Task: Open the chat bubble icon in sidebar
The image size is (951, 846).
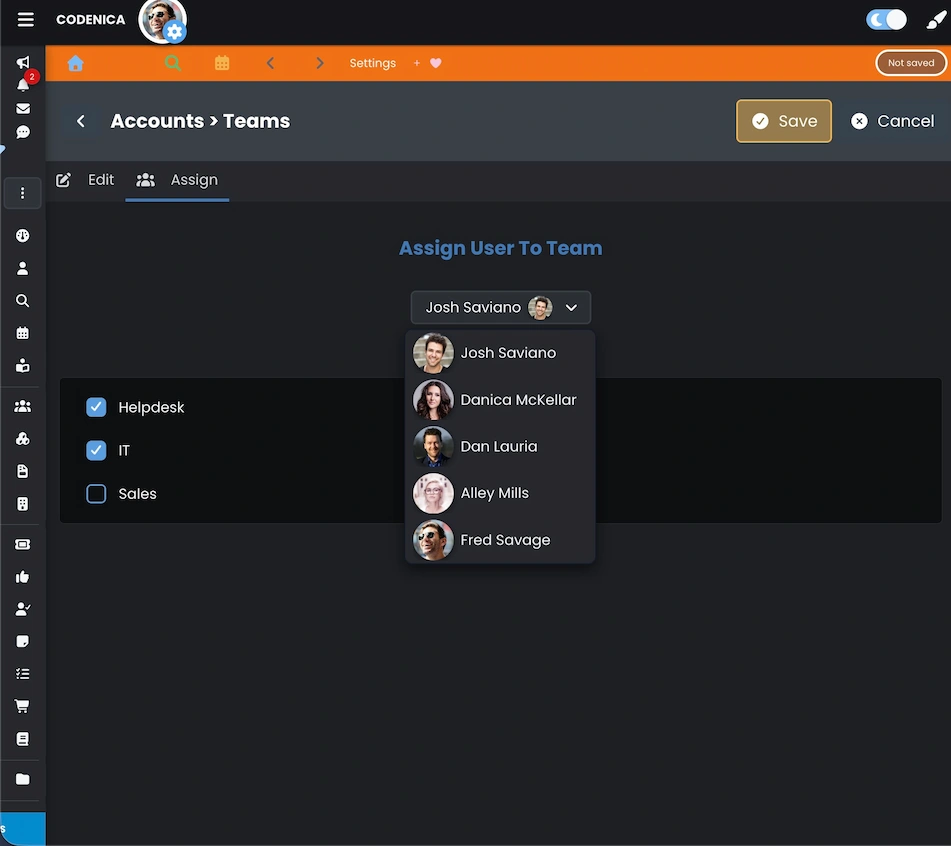Action: [22, 131]
